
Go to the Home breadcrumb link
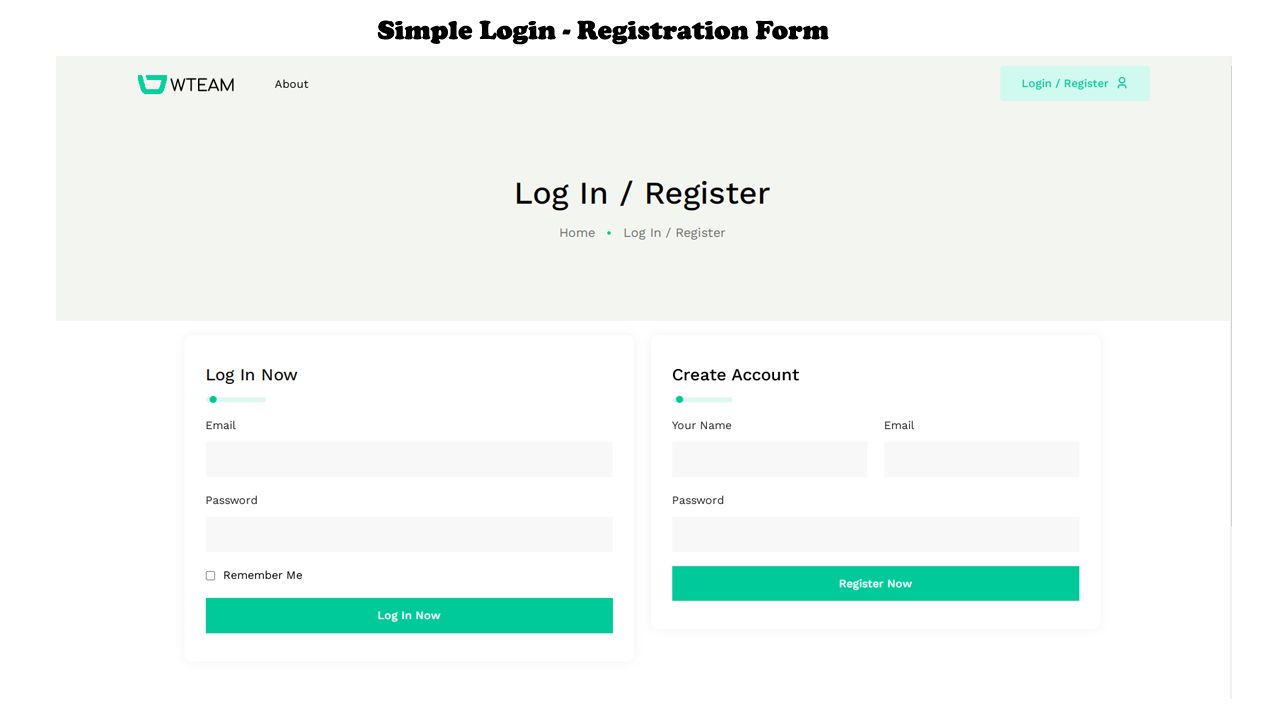pyautogui.click(x=577, y=233)
